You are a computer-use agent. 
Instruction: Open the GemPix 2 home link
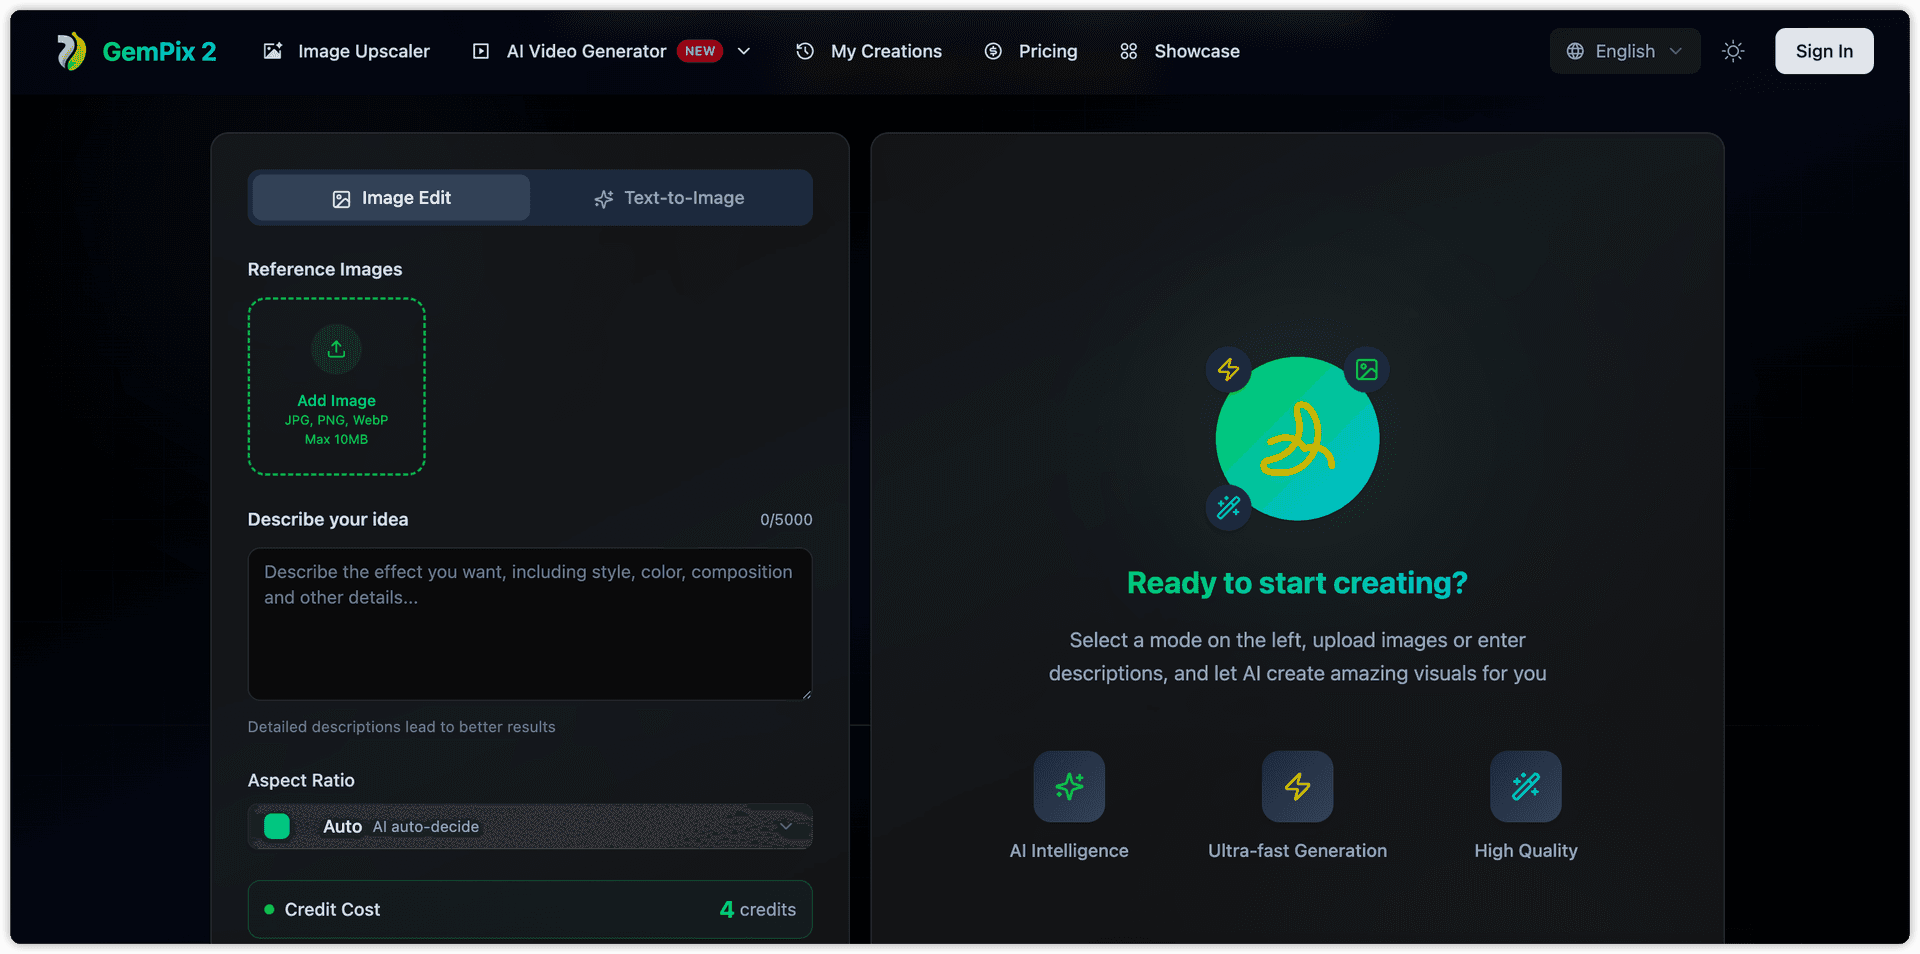[137, 51]
